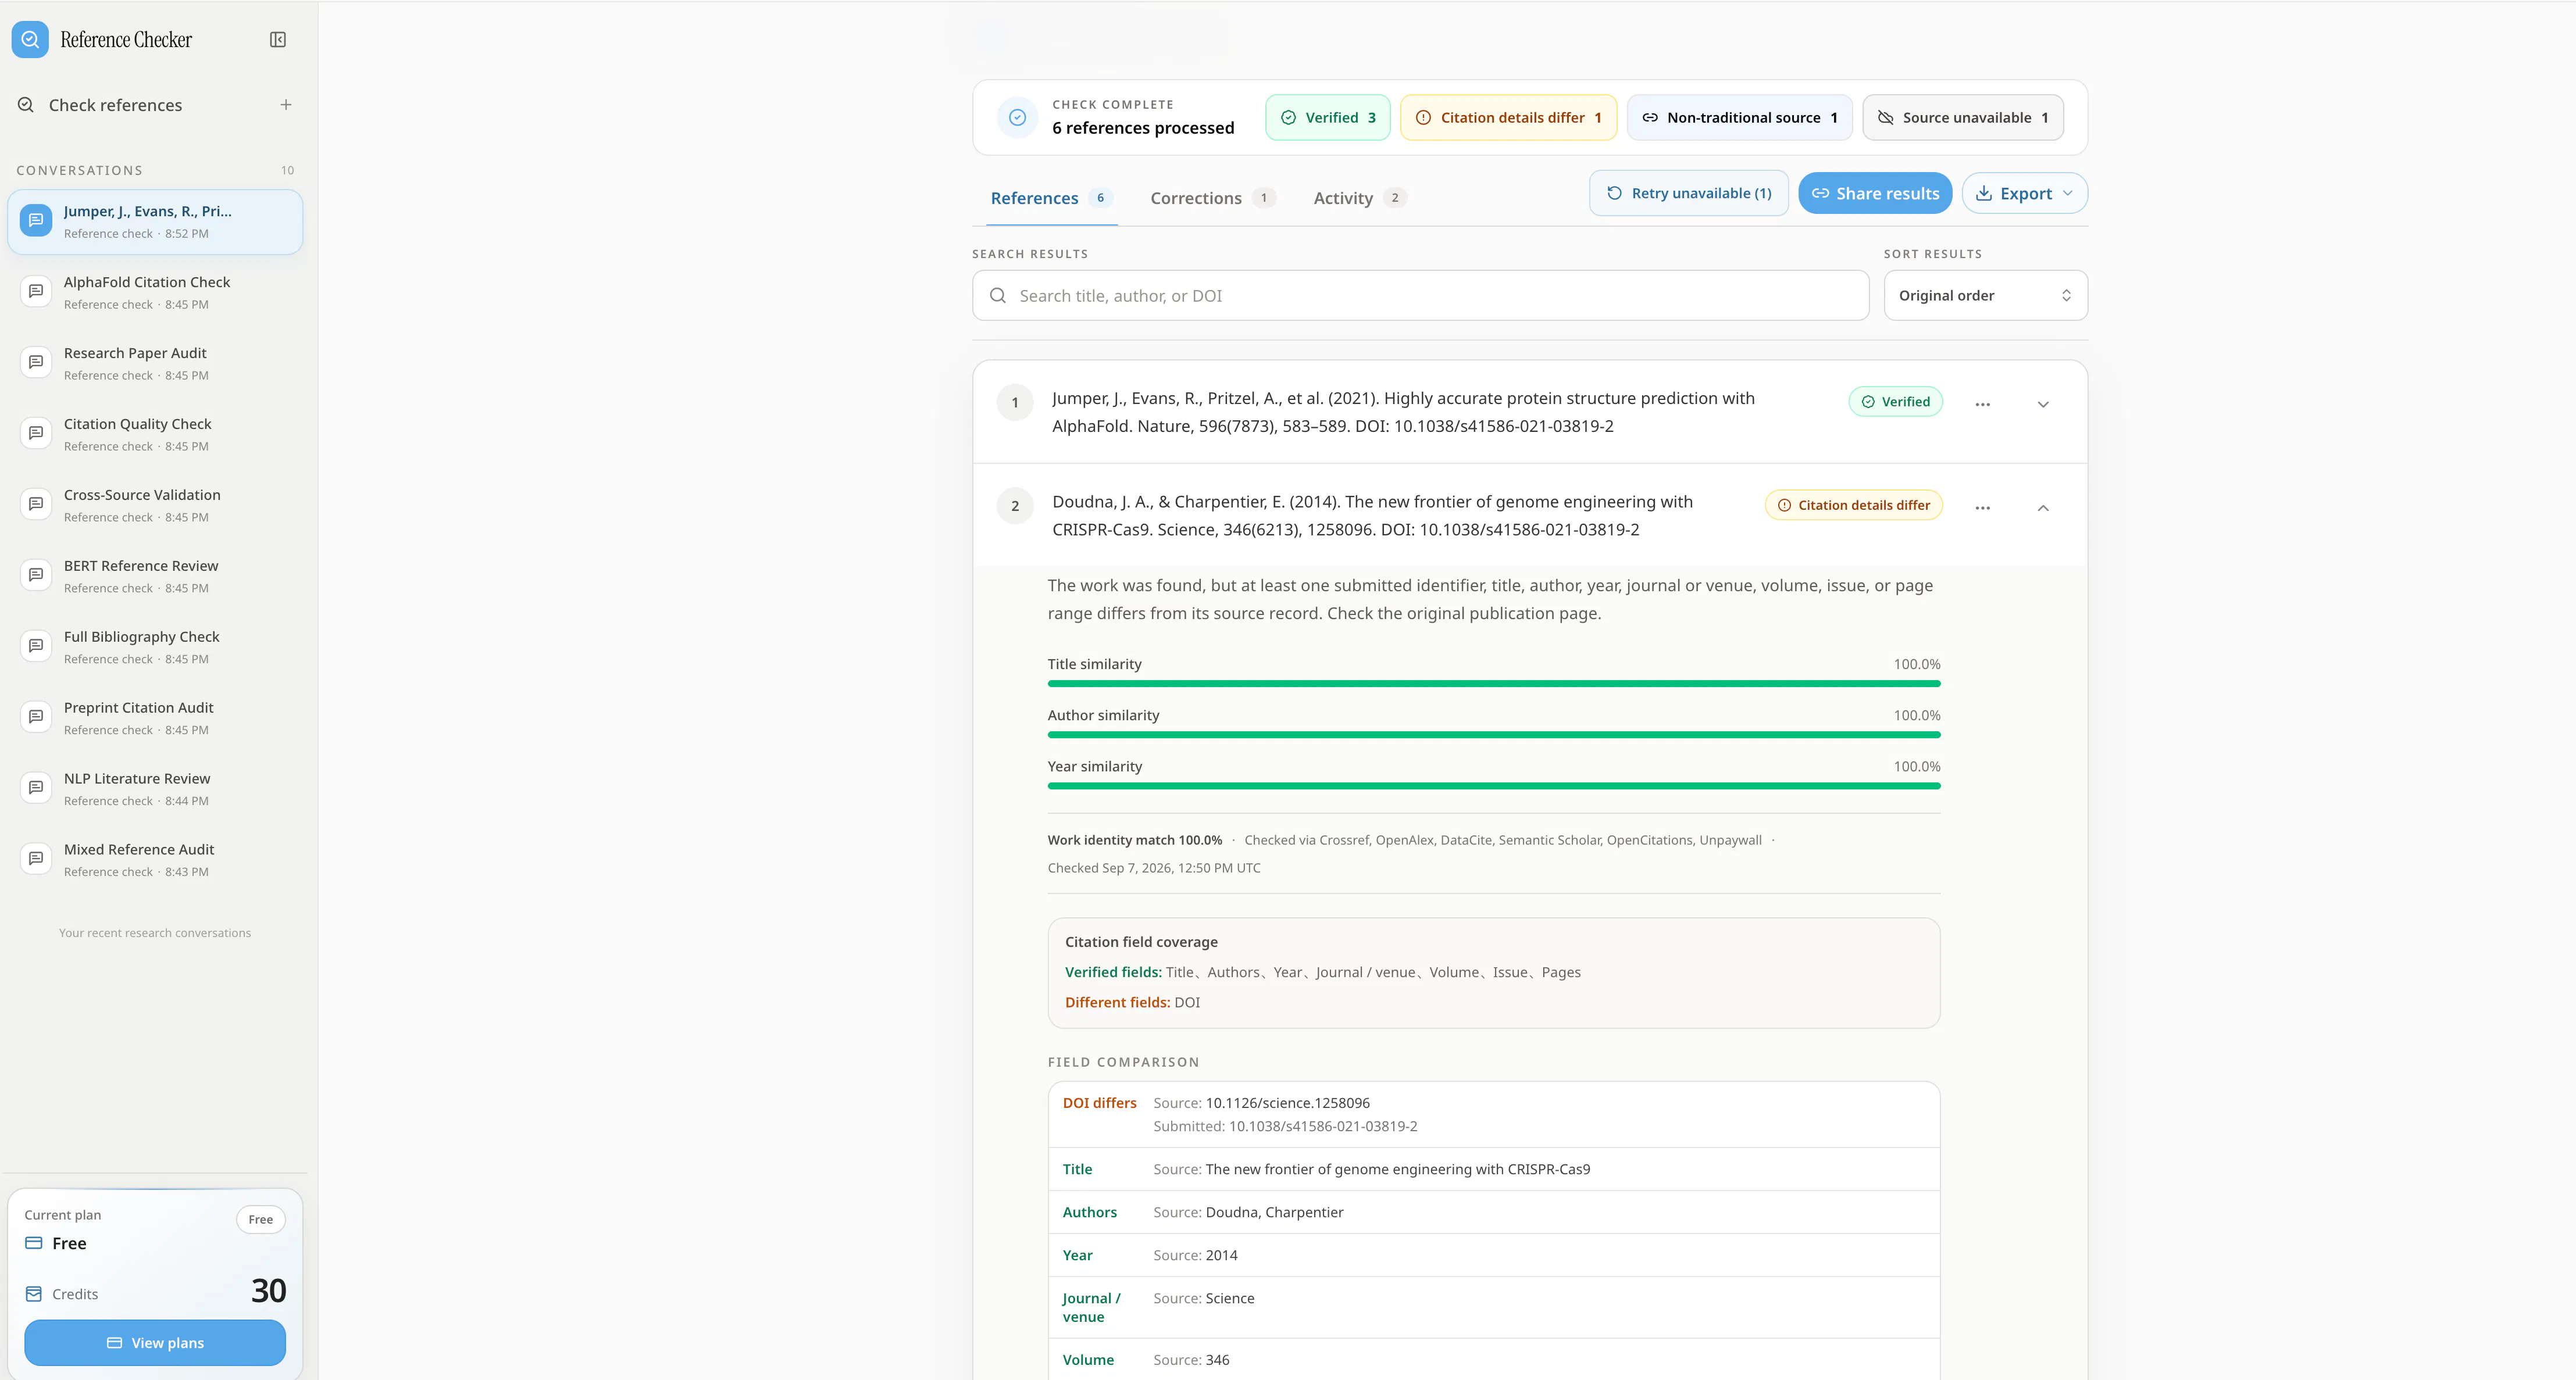Open Check references in the sidebar

pos(115,105)
